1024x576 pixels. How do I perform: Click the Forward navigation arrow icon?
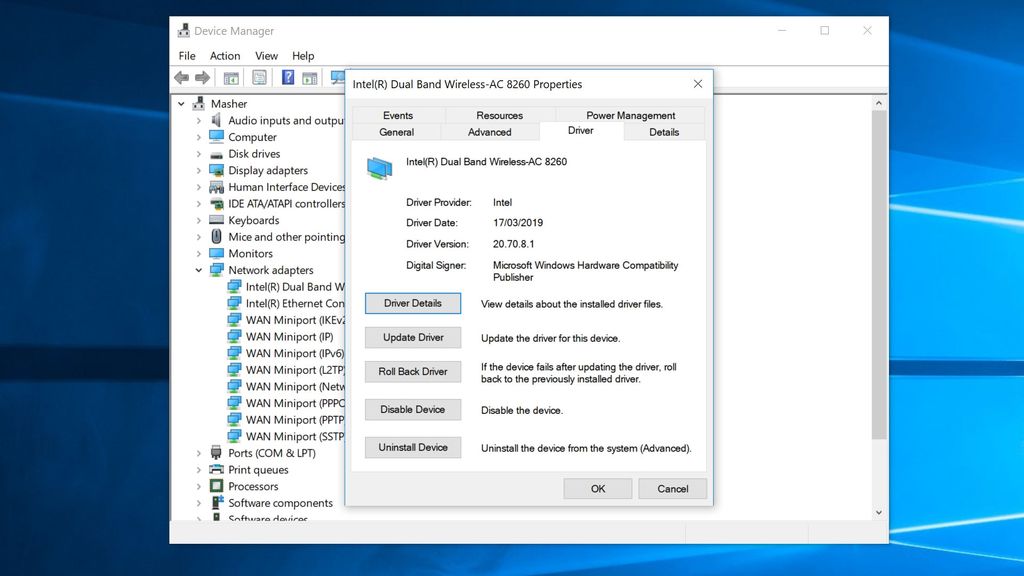point(202,77)
